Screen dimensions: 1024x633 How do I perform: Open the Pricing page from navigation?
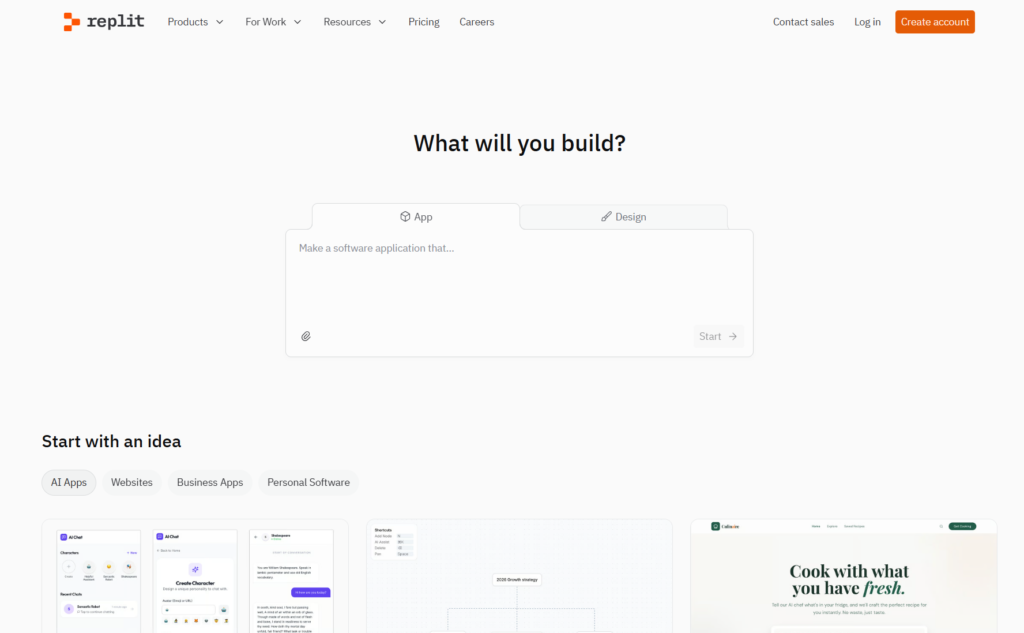pyautogui.click(x=423, y=21)
